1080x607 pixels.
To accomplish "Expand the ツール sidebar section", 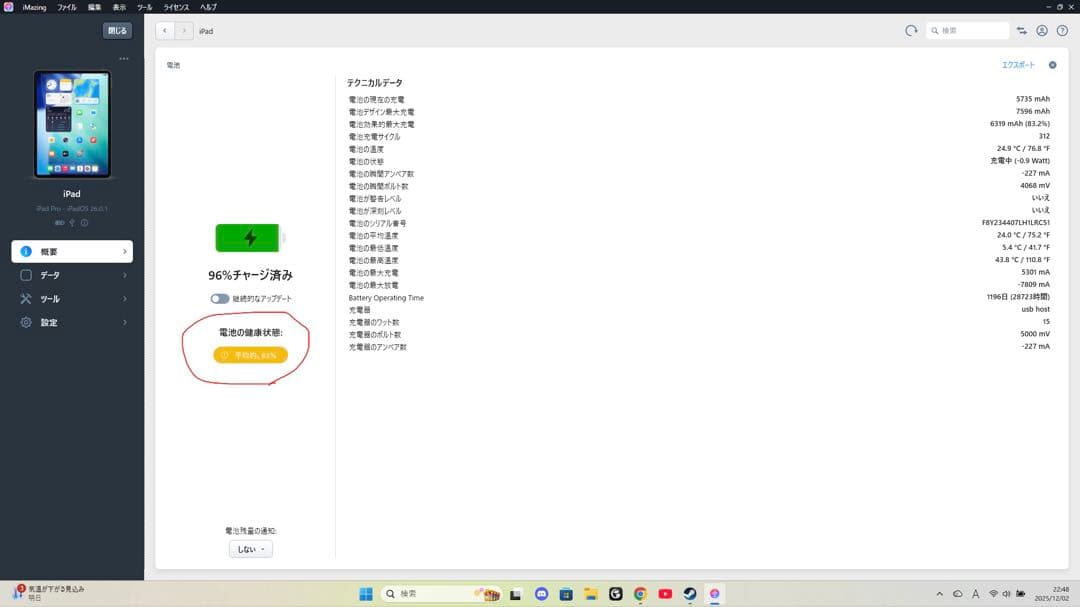I will click(72, 299).
